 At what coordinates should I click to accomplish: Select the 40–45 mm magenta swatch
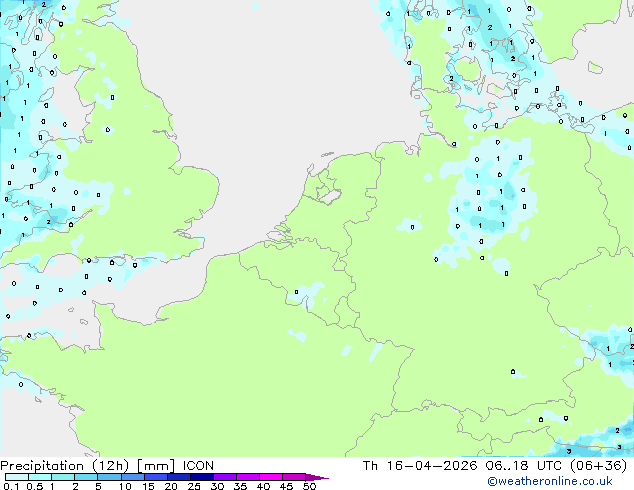(x=271, y=477)
